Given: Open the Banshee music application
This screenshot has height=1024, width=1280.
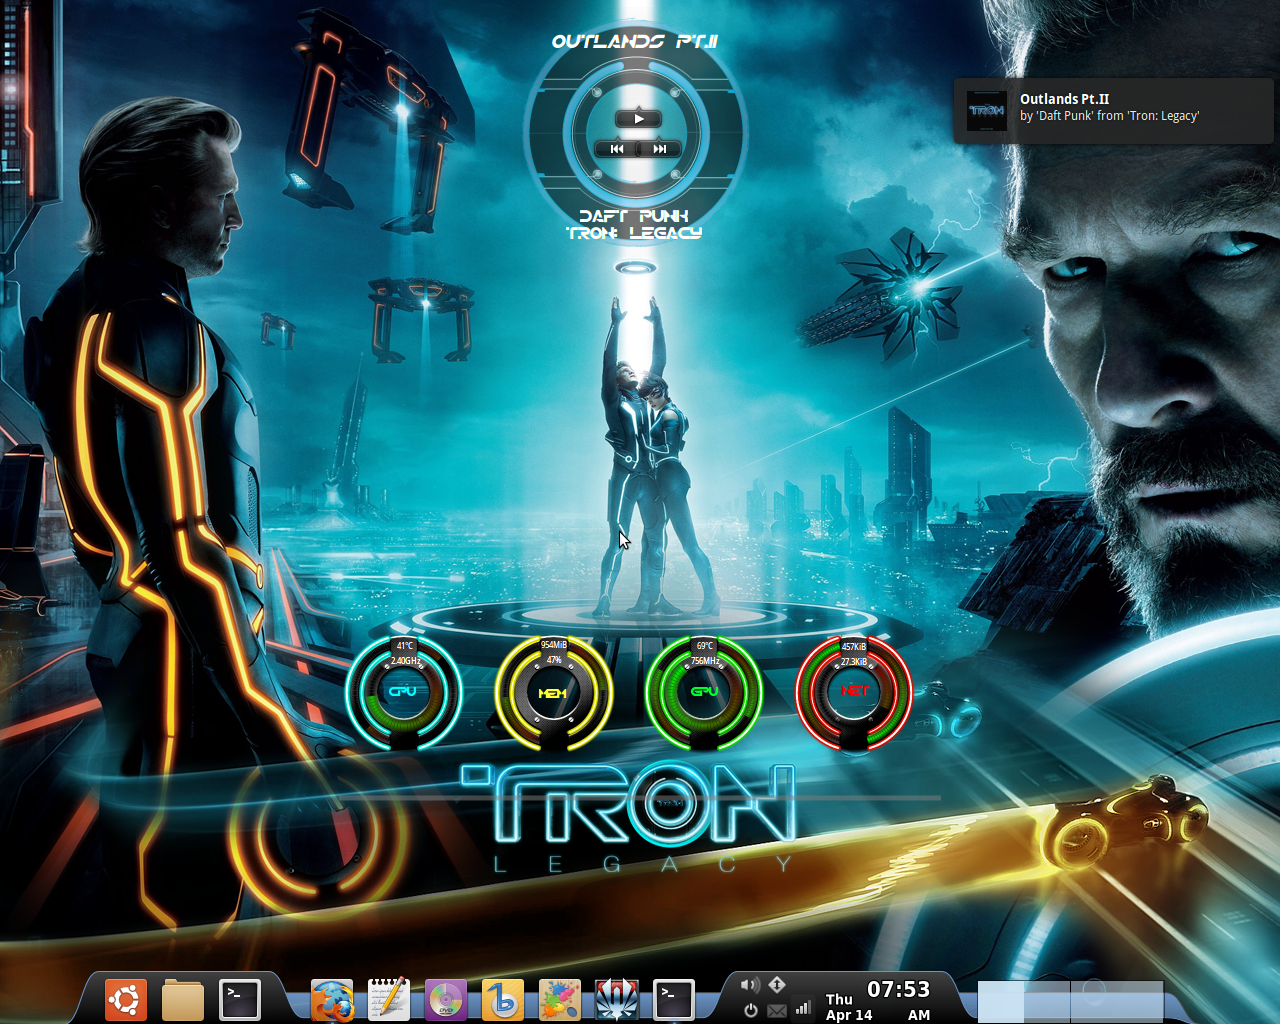Looking at the screenshot, I should 504,998.
